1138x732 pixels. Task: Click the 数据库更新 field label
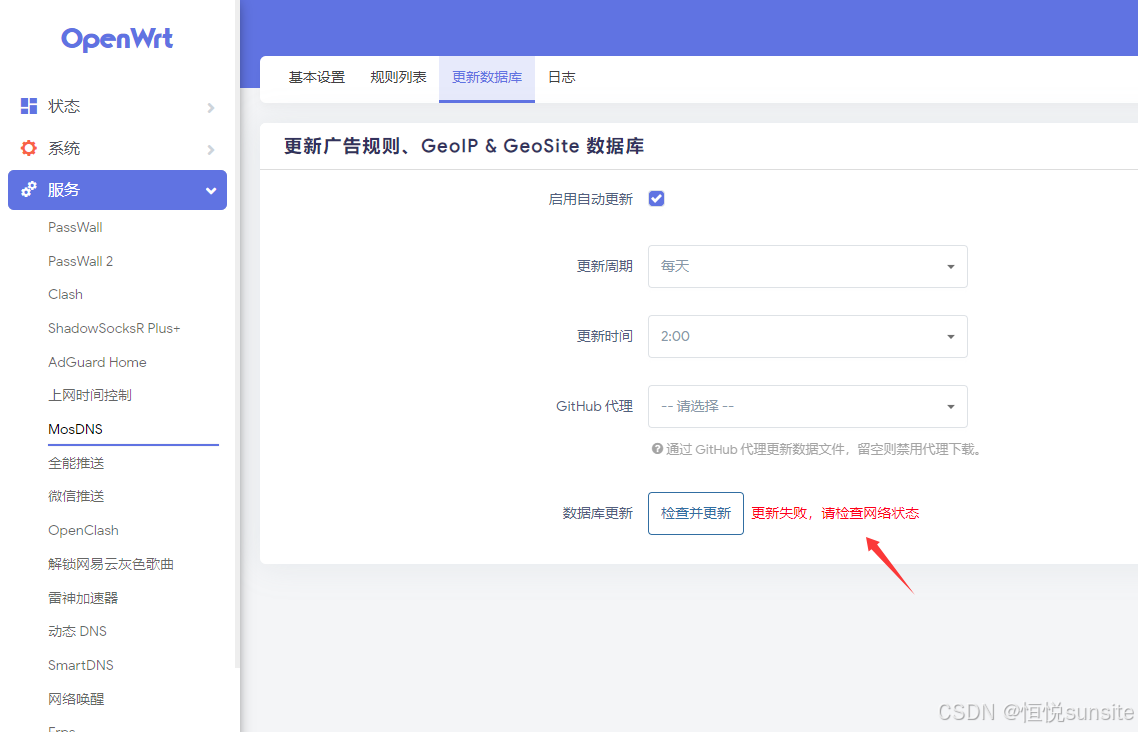point(597,514)
